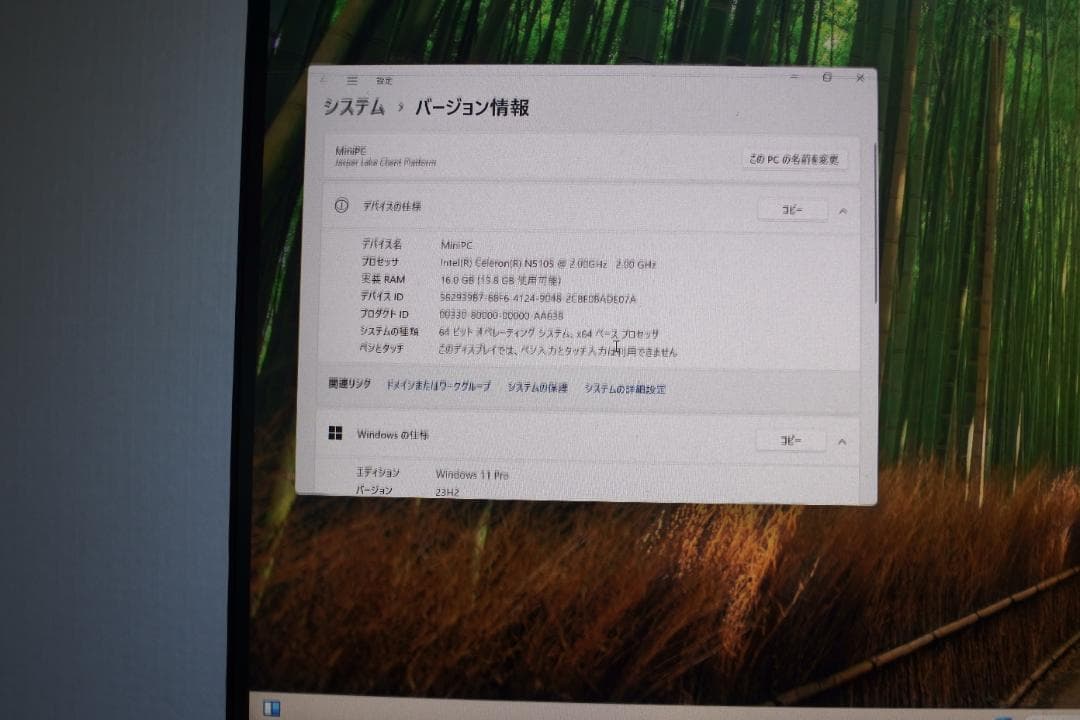Copy the Windows specifications with コピー
Image resolution: width=1080 pixels, height=720 pixels.
[791, 440]
